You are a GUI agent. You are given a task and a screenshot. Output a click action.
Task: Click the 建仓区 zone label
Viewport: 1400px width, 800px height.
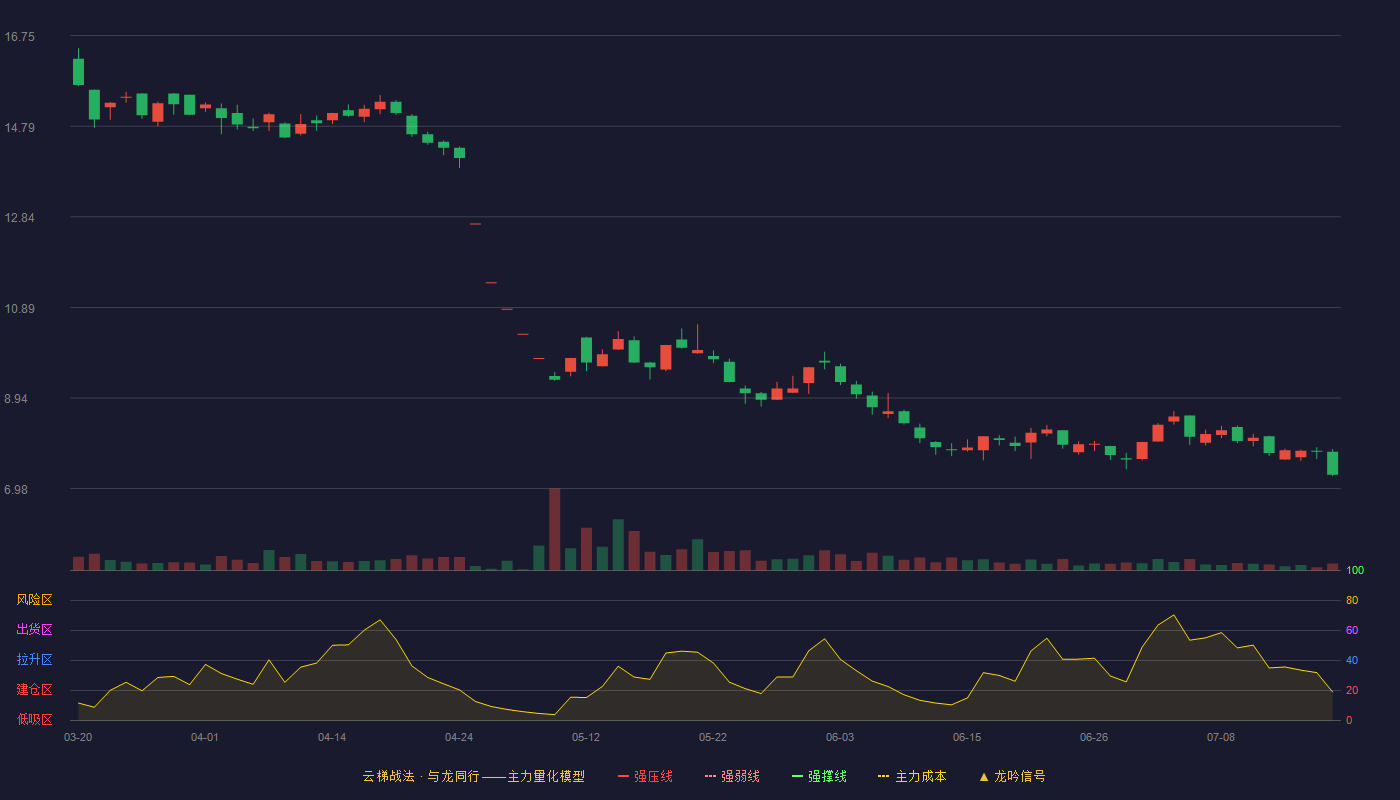(x=34, y=690)
